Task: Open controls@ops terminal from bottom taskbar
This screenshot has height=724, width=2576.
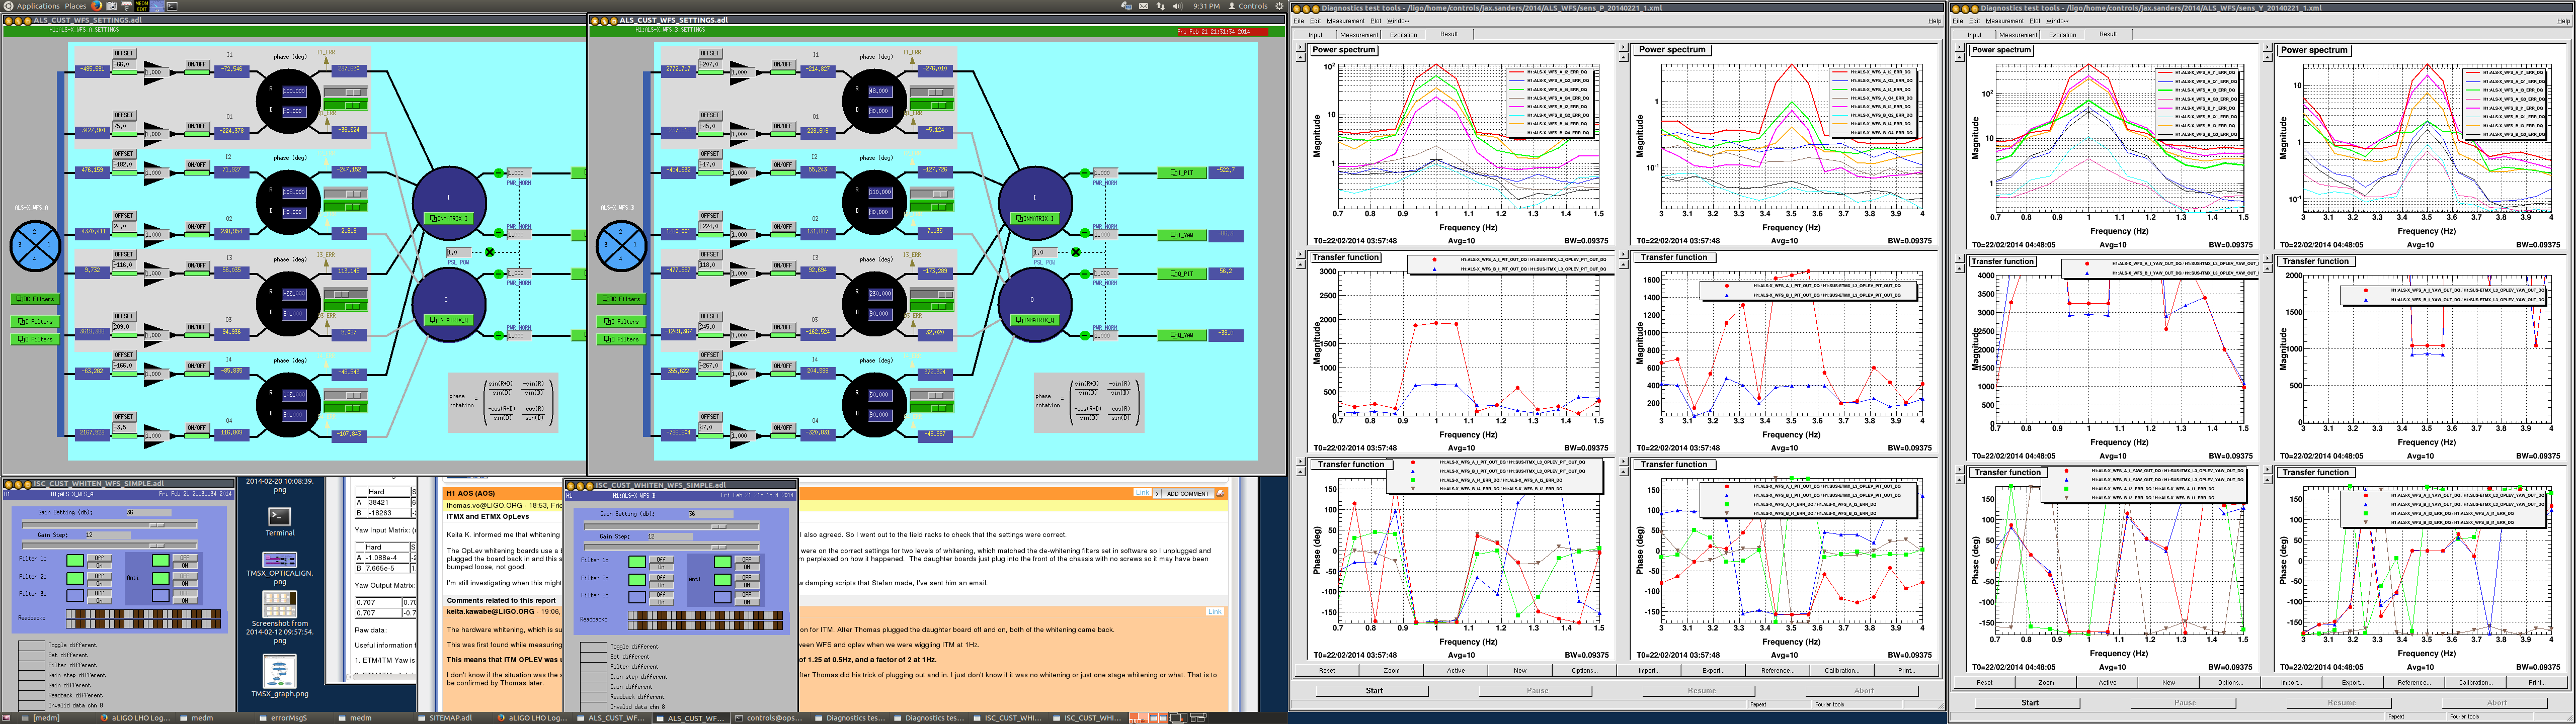Action: point(772,717)
